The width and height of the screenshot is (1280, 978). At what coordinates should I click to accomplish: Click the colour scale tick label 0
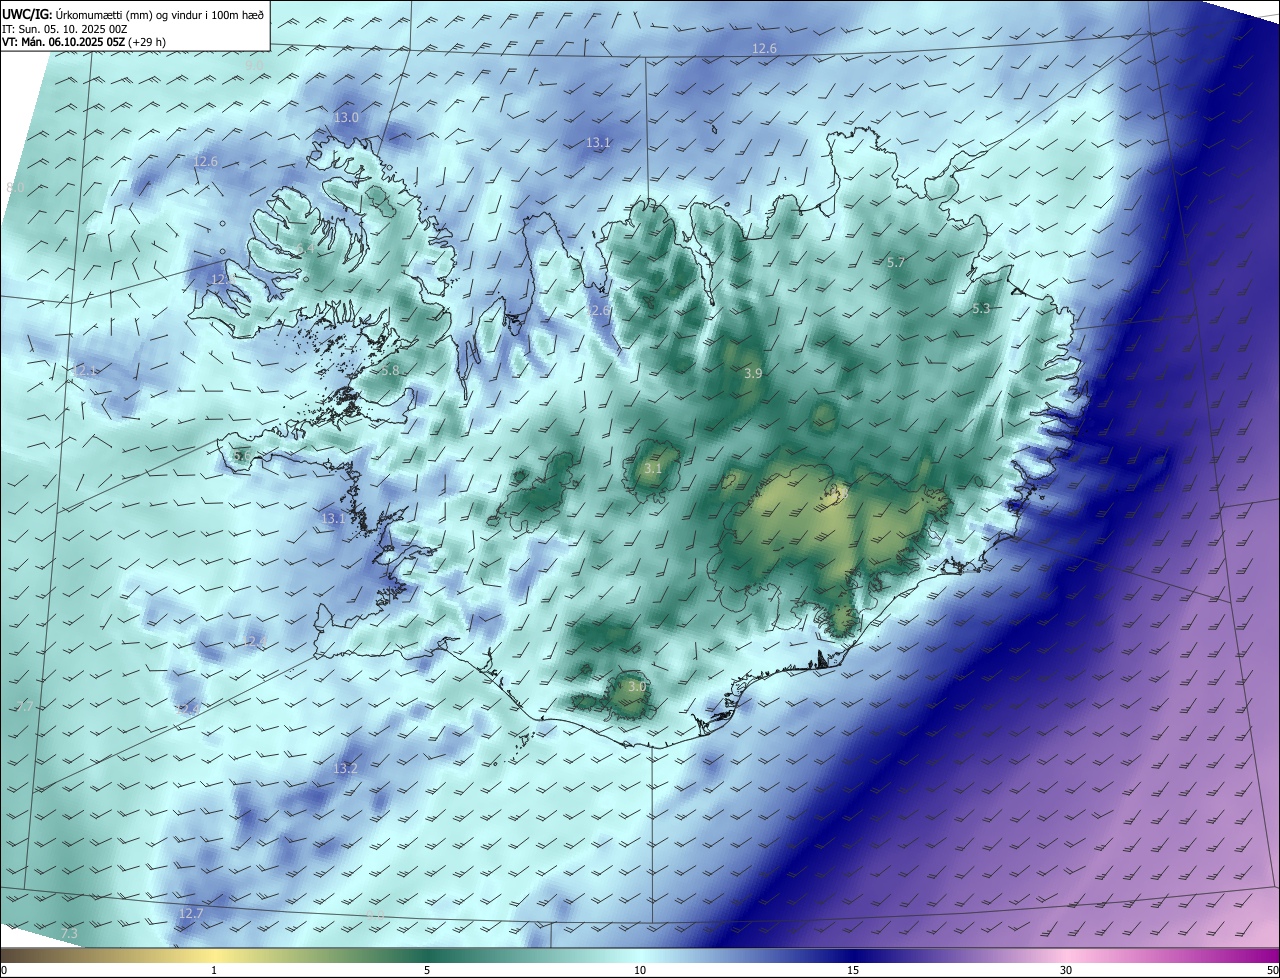4,970
